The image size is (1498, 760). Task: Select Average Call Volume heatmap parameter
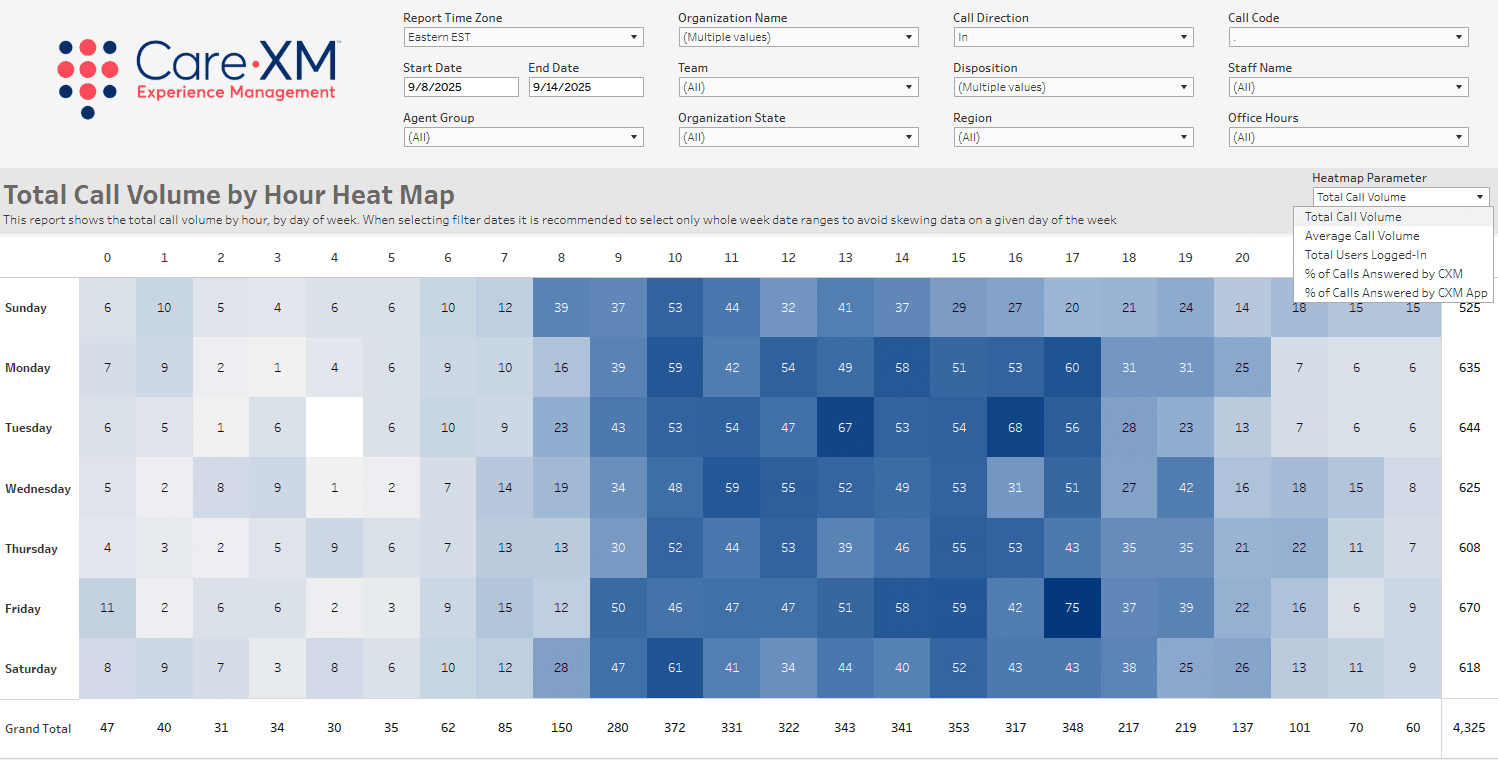(1360, 235)
